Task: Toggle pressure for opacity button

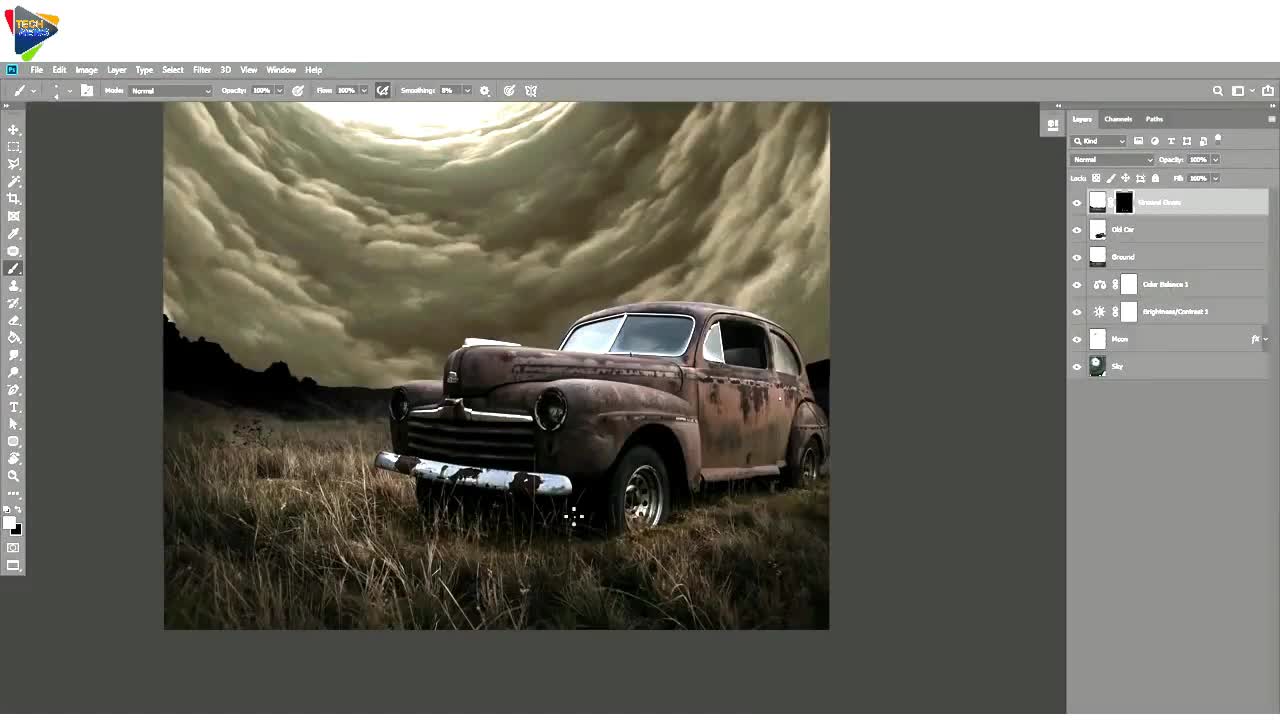Action: (298, 90)
